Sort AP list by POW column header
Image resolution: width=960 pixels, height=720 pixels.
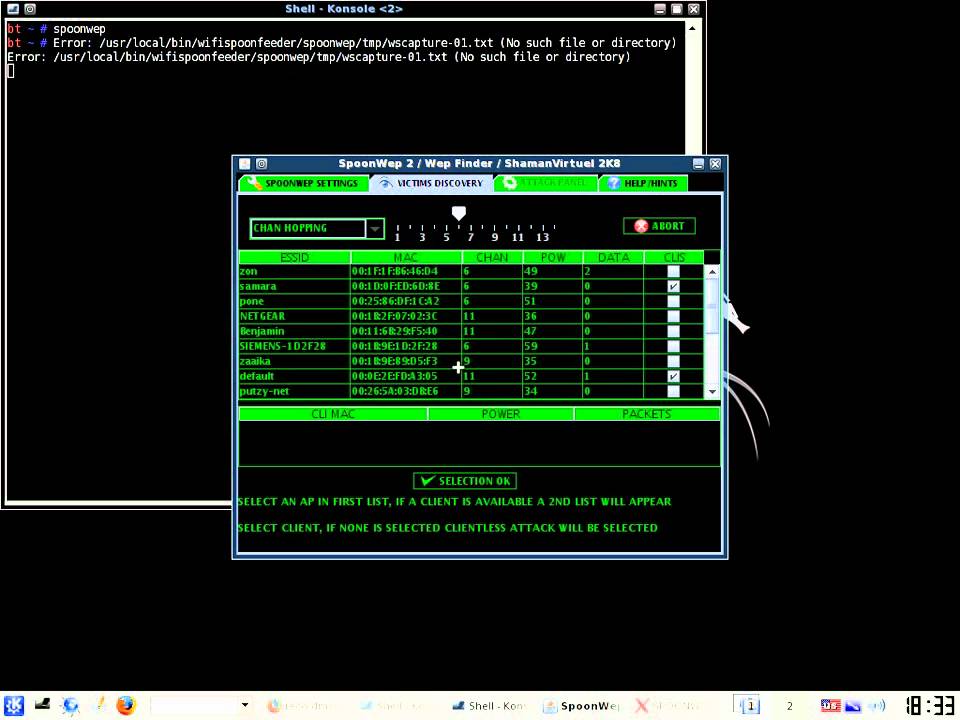(x=553, y=257)
